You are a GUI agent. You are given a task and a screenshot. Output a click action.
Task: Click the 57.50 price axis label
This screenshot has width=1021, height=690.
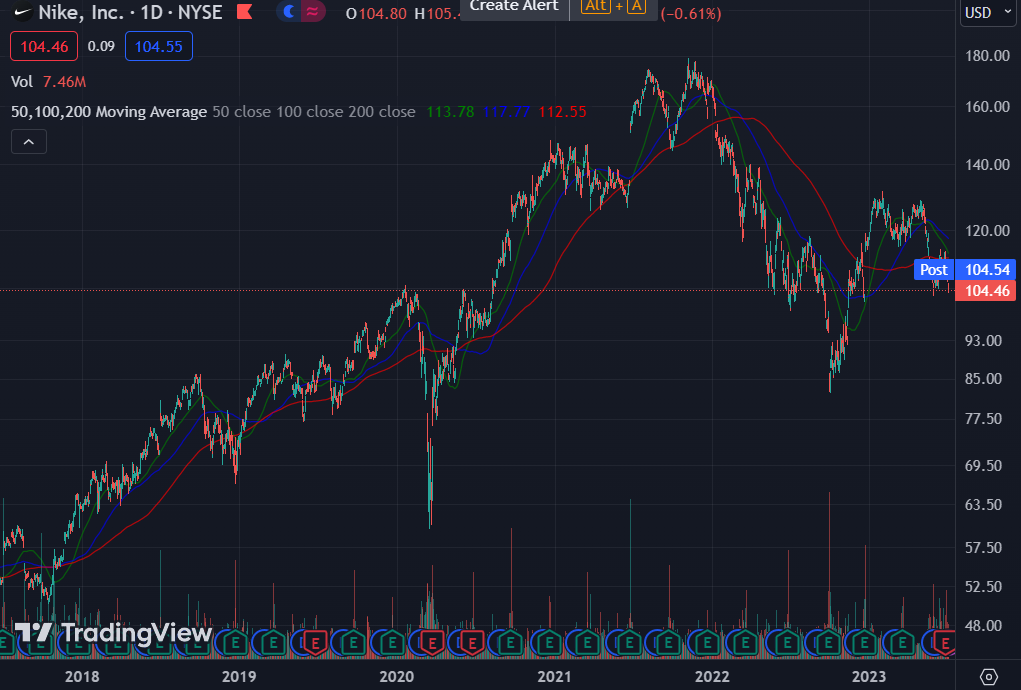[983, 547]
